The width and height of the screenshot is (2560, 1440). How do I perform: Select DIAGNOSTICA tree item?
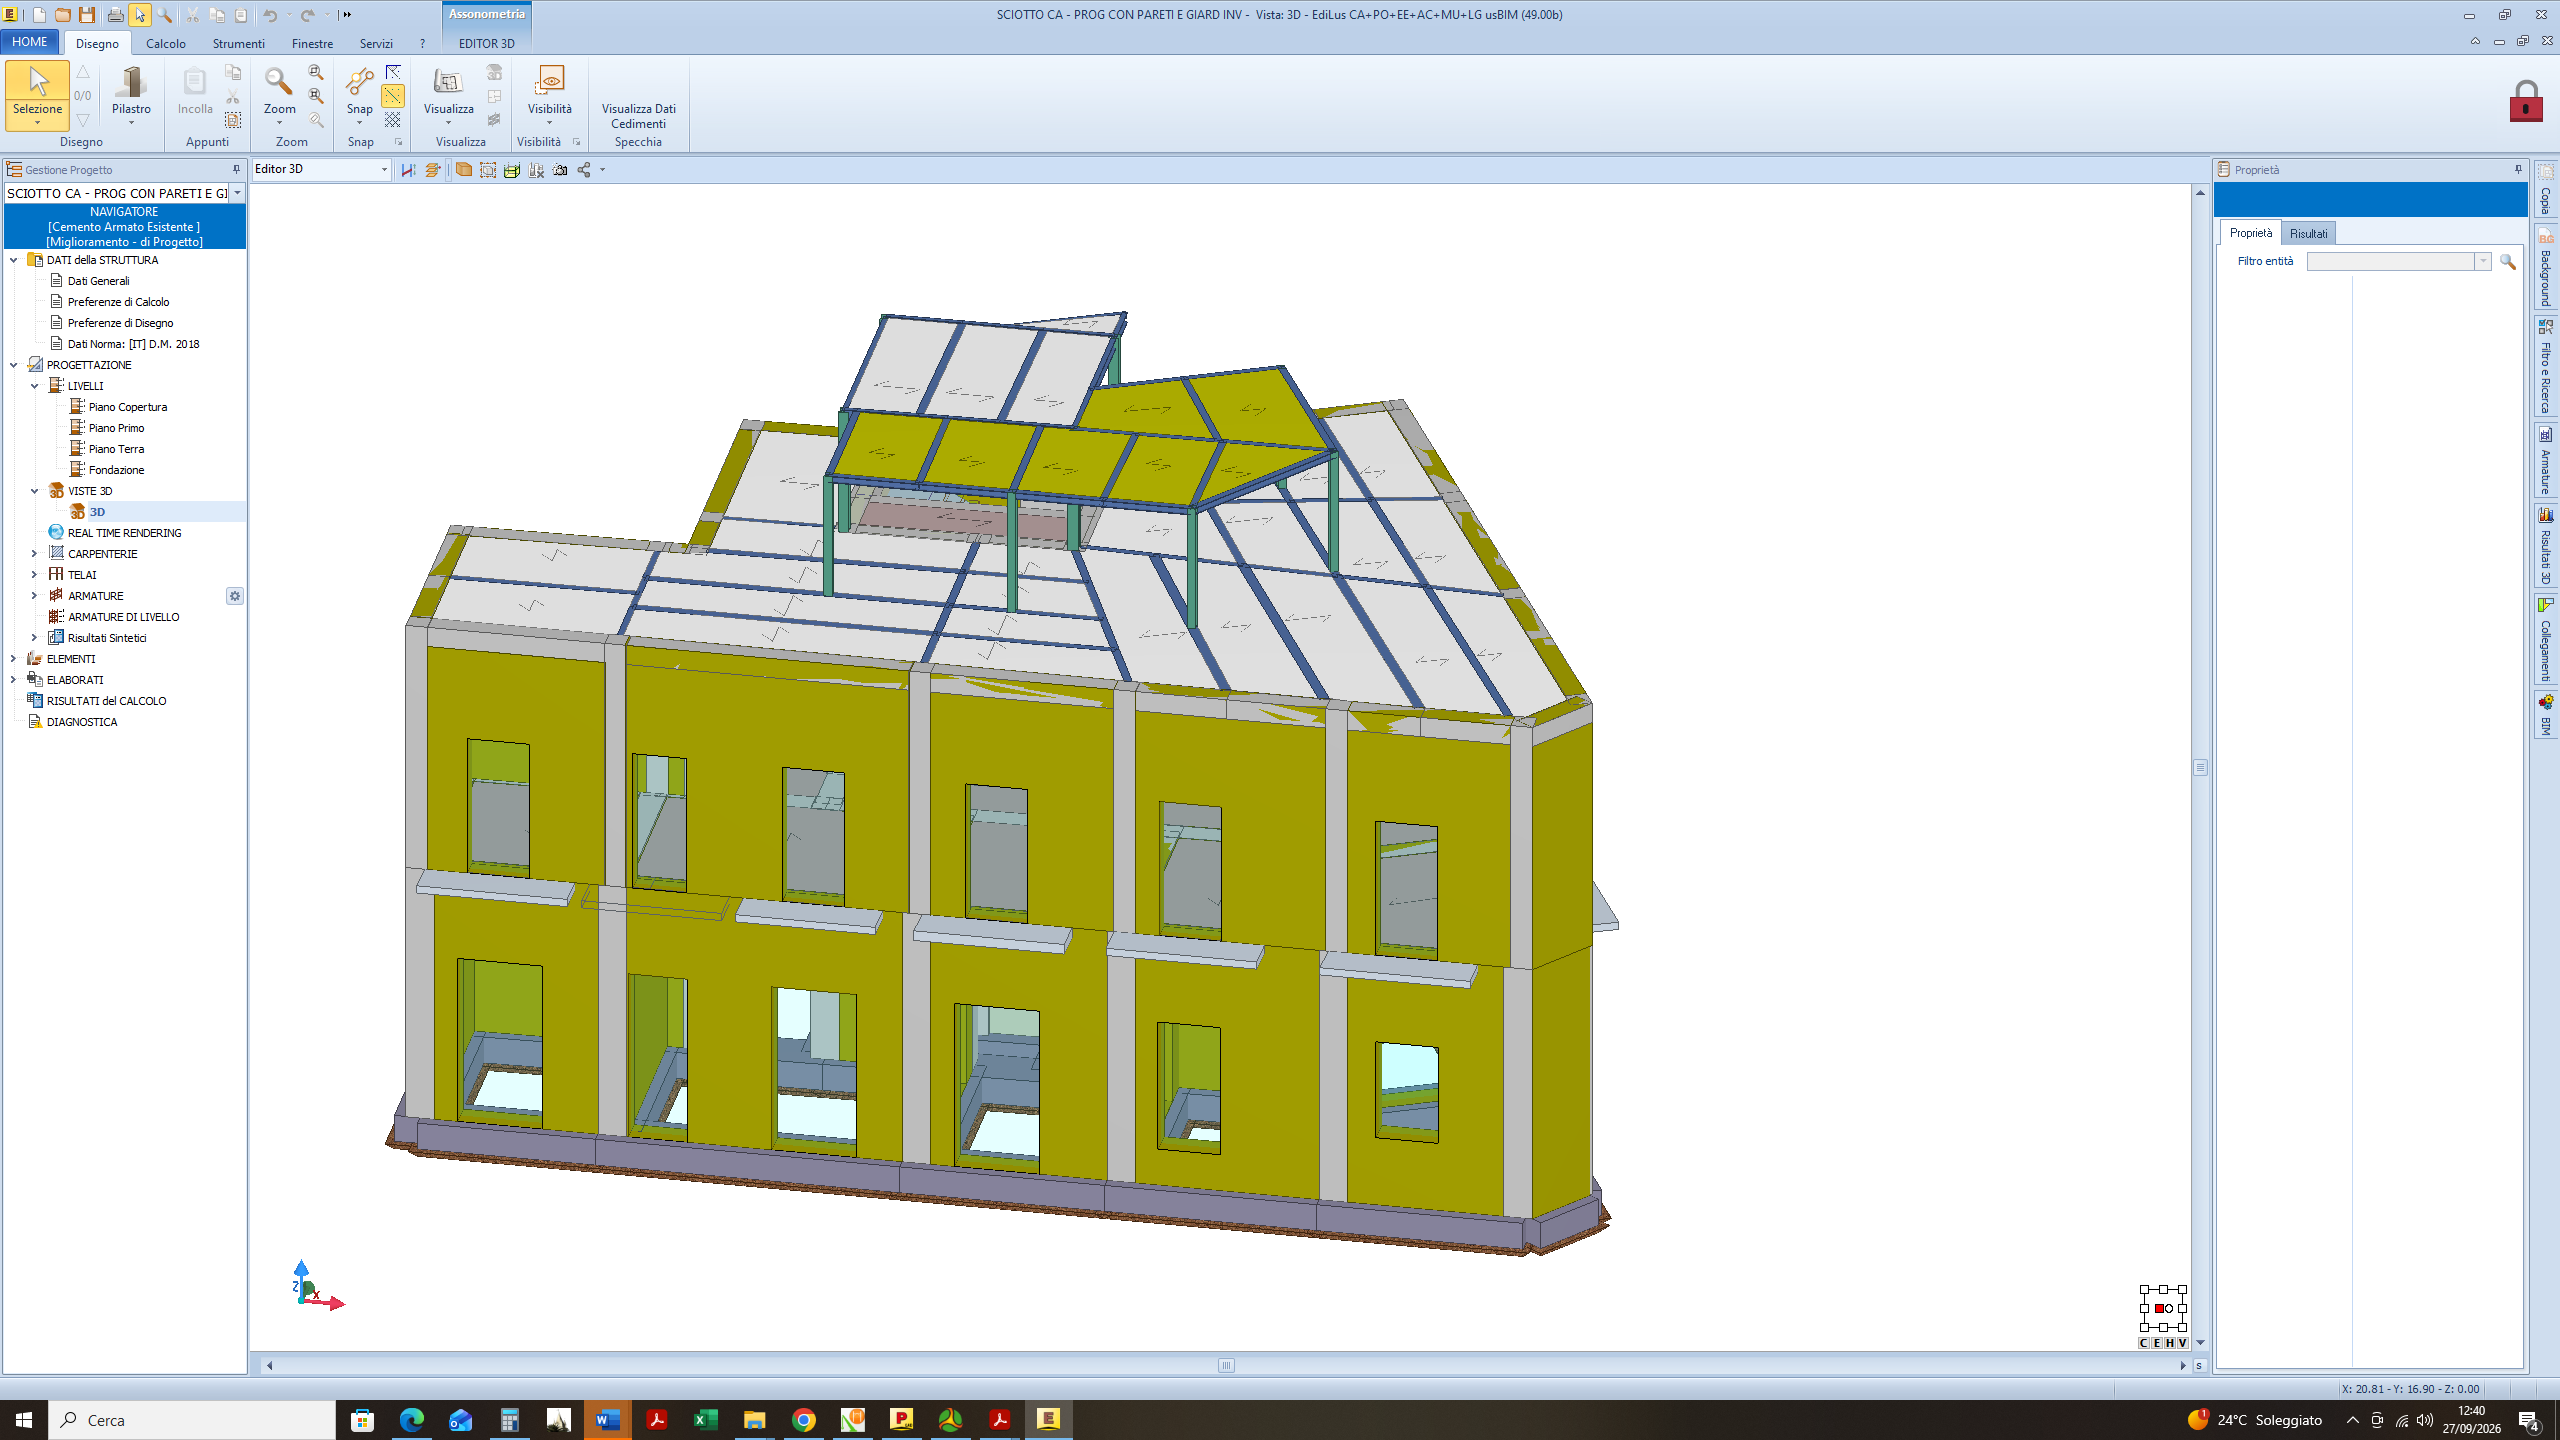coord(82,722)
